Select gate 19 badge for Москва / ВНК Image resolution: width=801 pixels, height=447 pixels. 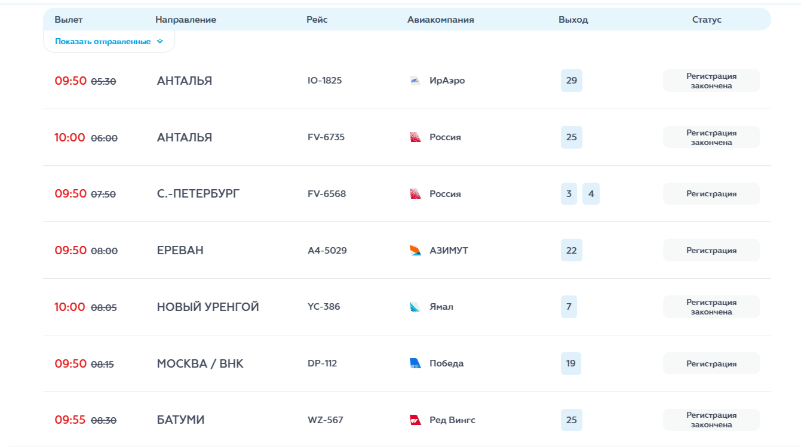tap(571, 363)
